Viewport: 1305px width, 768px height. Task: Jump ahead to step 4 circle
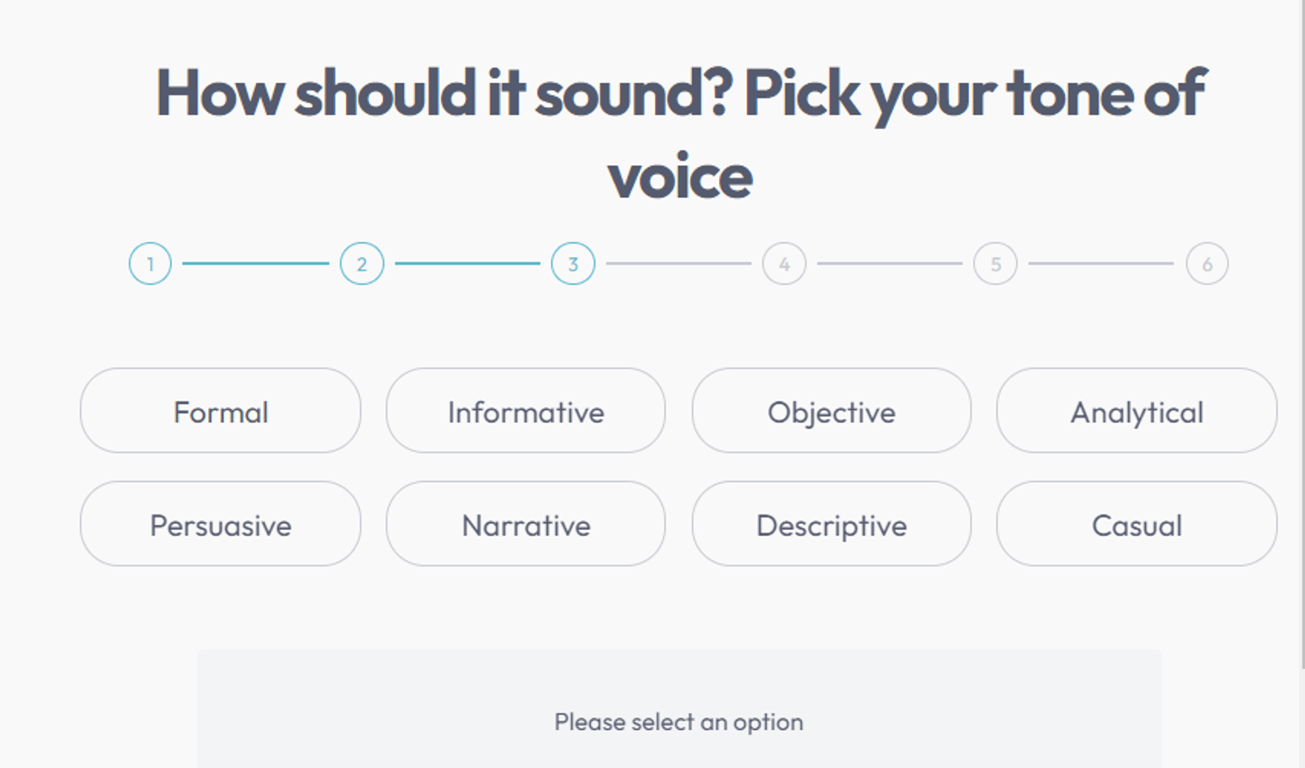pos(784,264)
